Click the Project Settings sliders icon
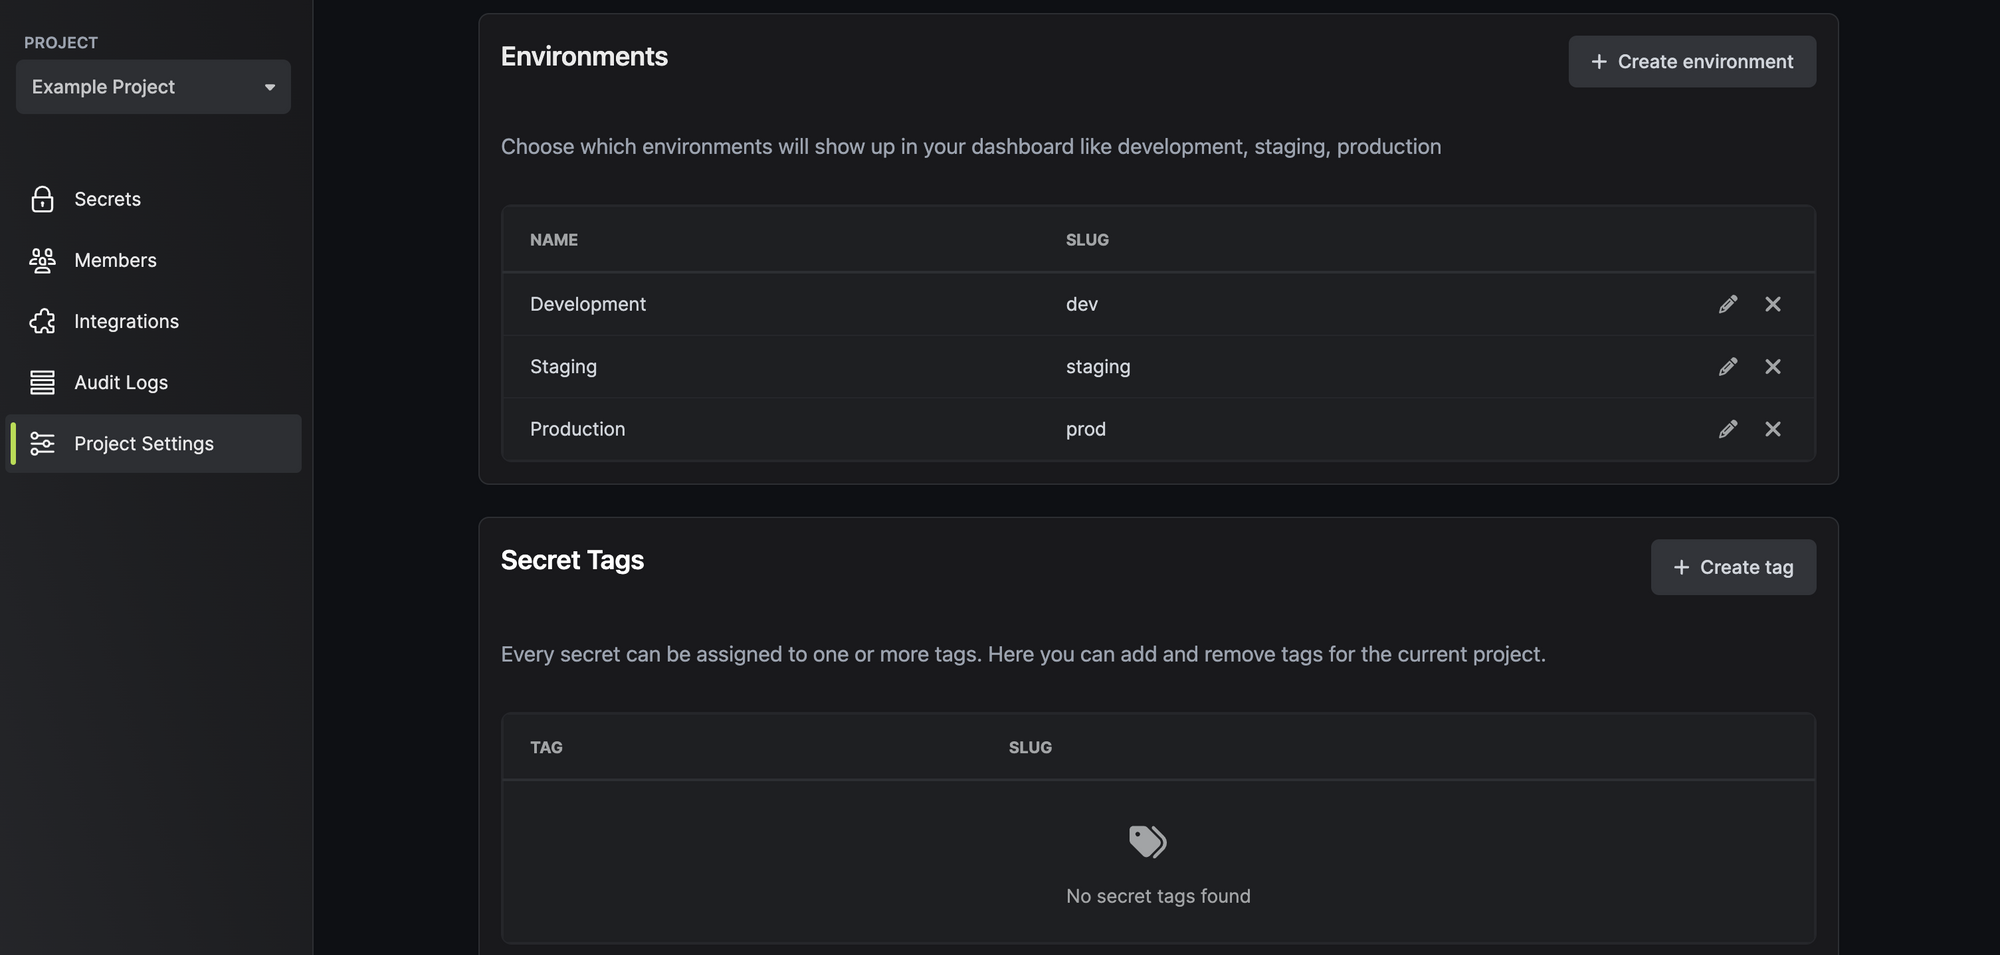2000x955 pixels. coord(42,443)
